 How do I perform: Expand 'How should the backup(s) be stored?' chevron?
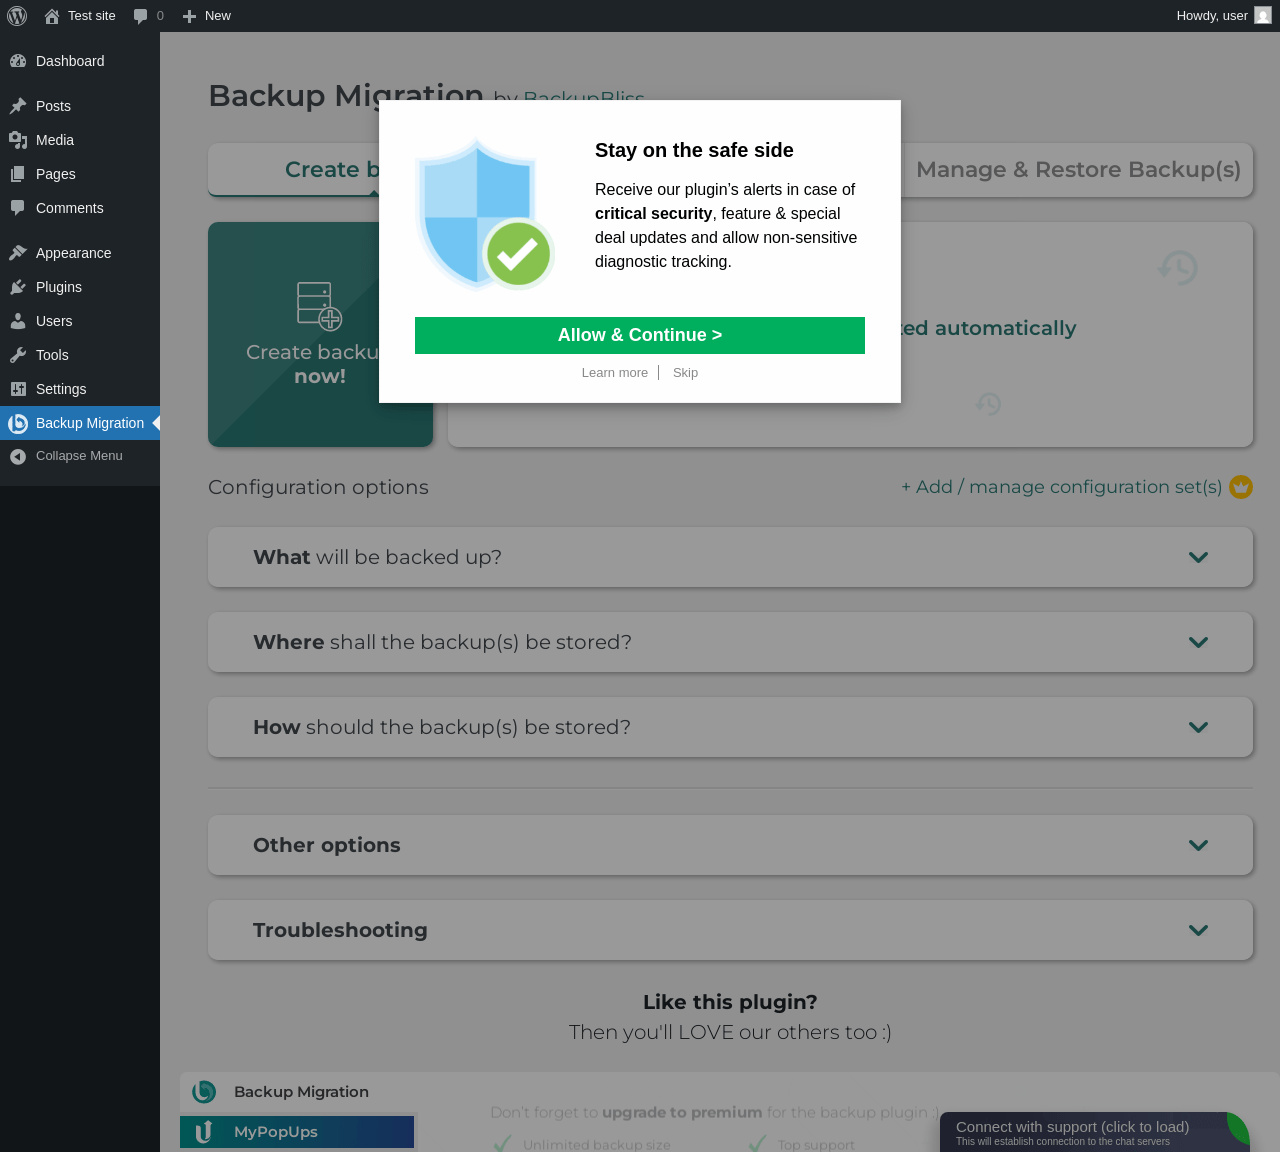tap(1199, 727)
